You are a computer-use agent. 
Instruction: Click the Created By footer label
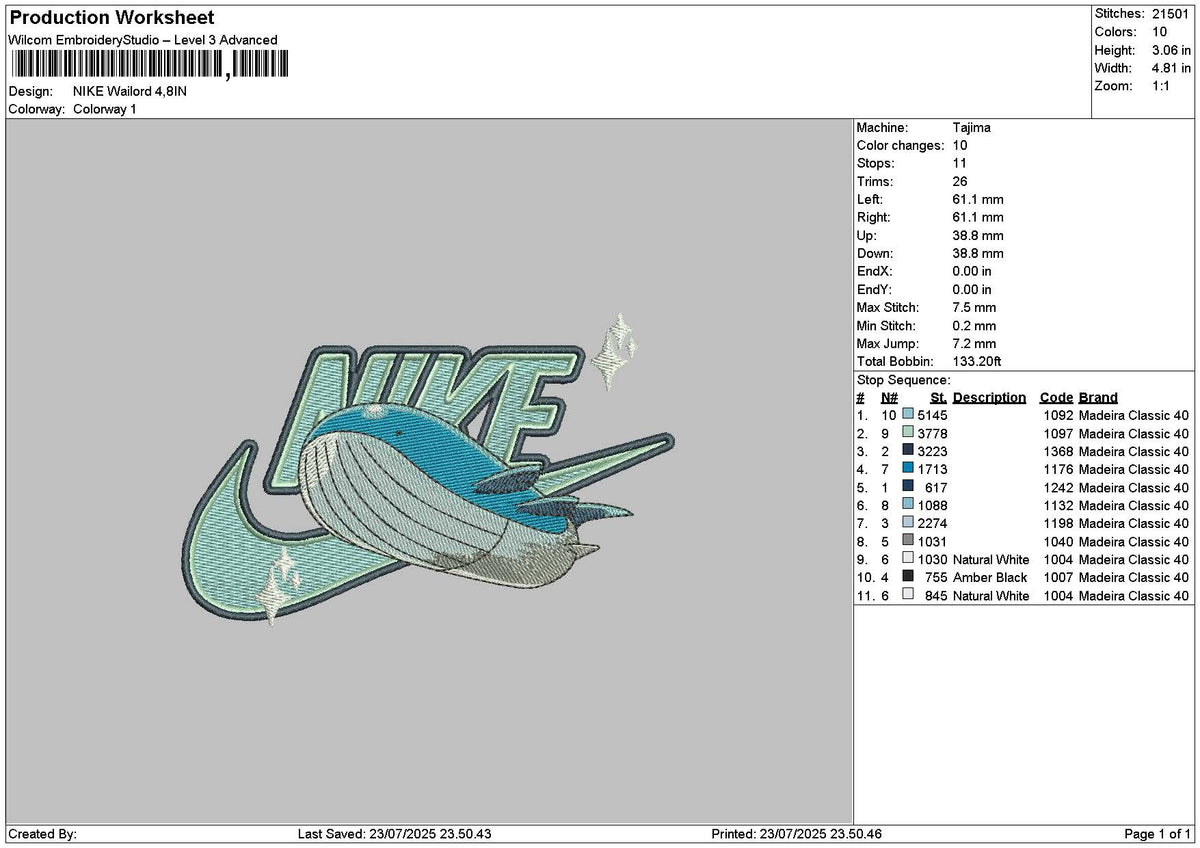(x=42, y=834)
